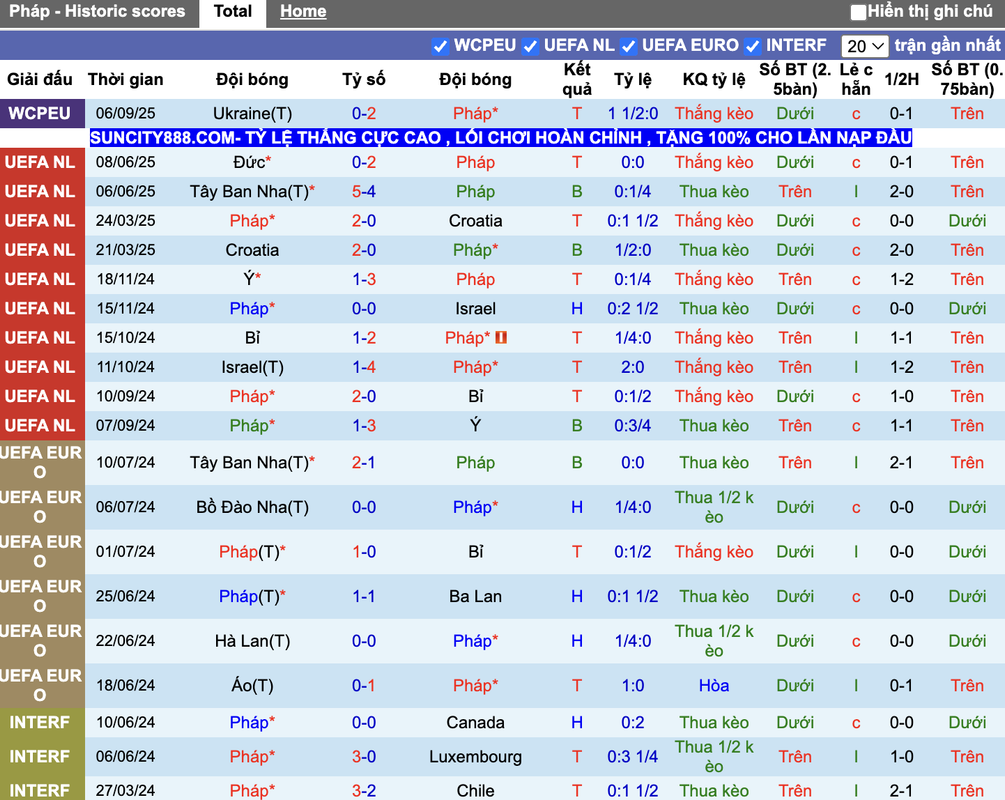Click the WCPEU league label

pos(40,113)
